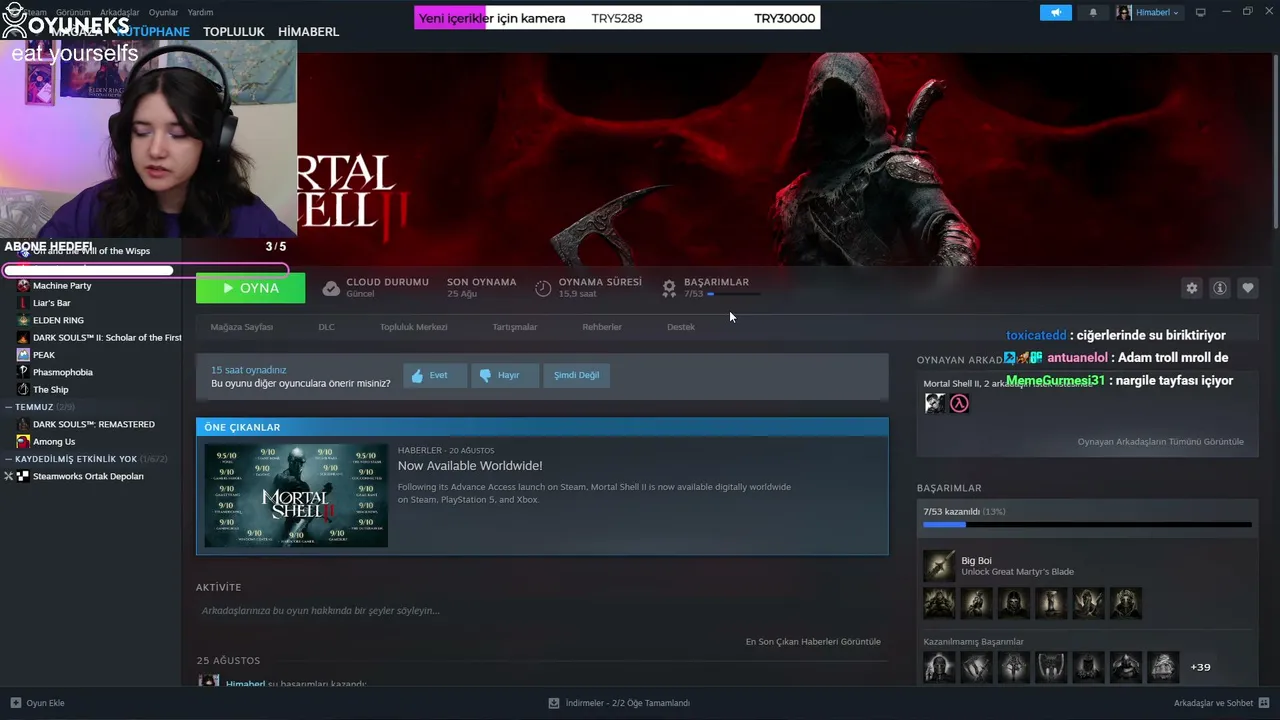1280x720 pixels.
Task: Select Phasmophobia in the library list
Action: (x=63, y=372)
